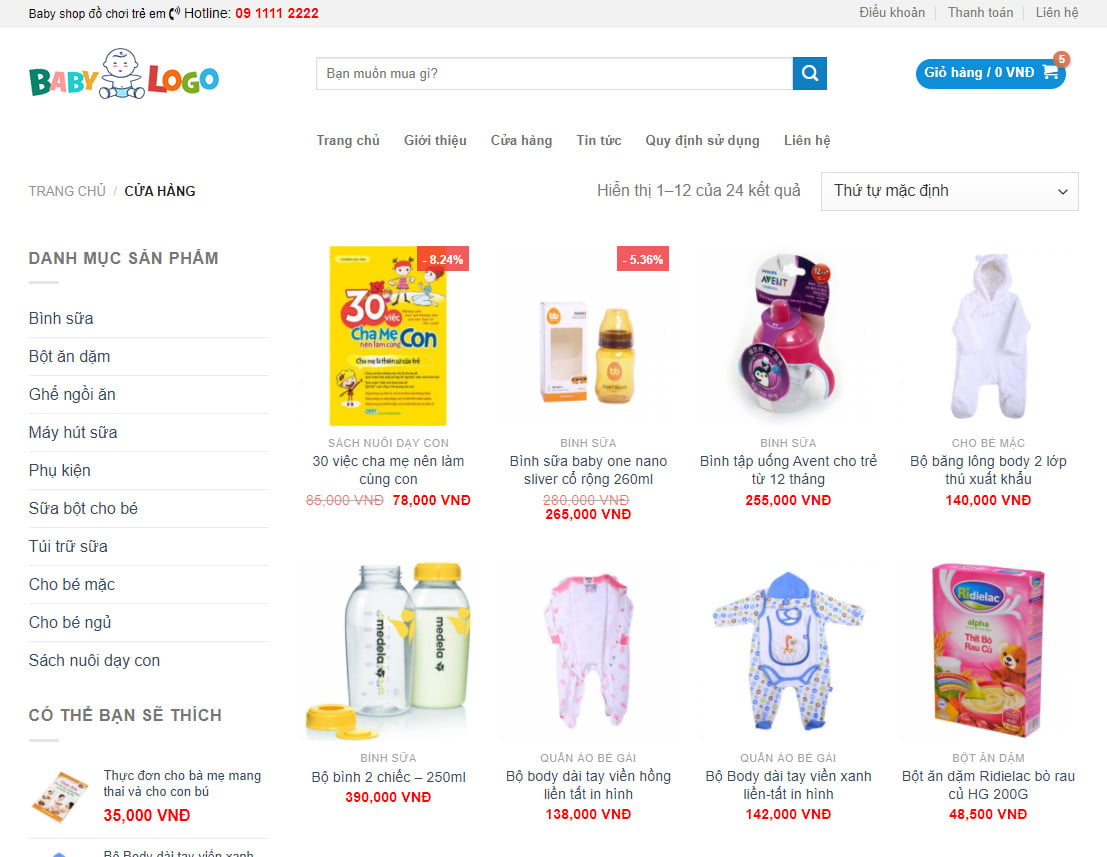Click the hotline phone icon
This screenshot has height=857, width=1107.
(x=174, y=13)
